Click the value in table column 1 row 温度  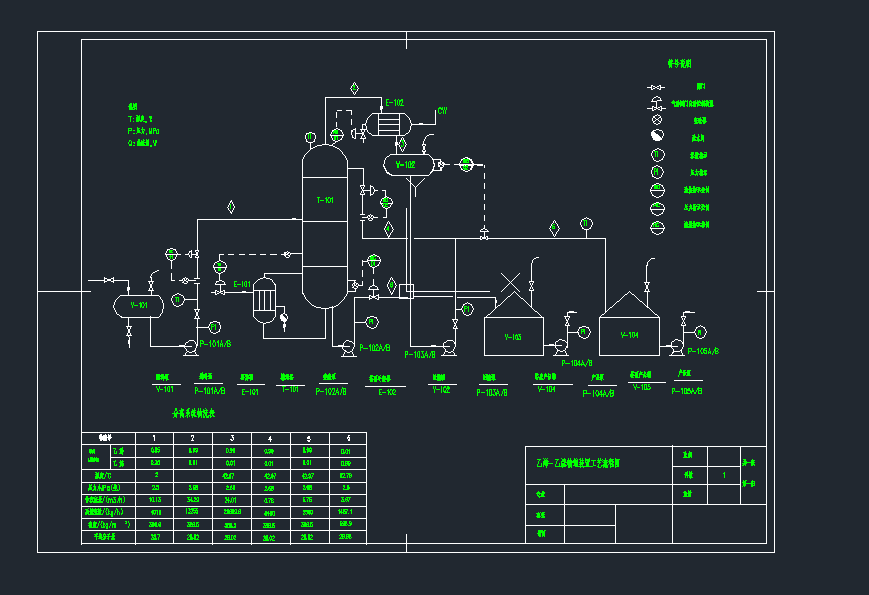153,473
